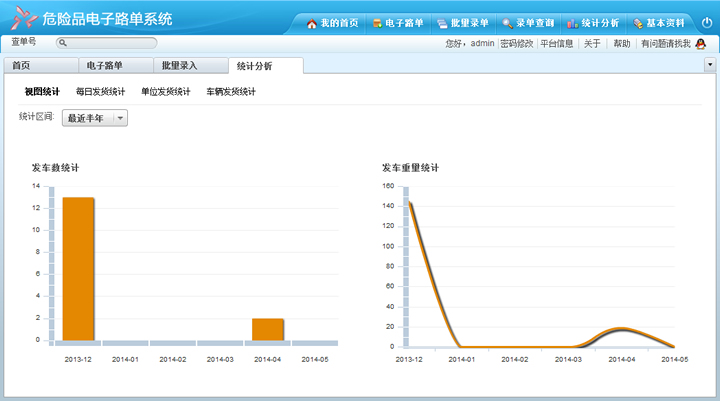Switch to the 批量录入 tab
The width and height of the screenshot is (720, 401).
[x=180, y=66]
